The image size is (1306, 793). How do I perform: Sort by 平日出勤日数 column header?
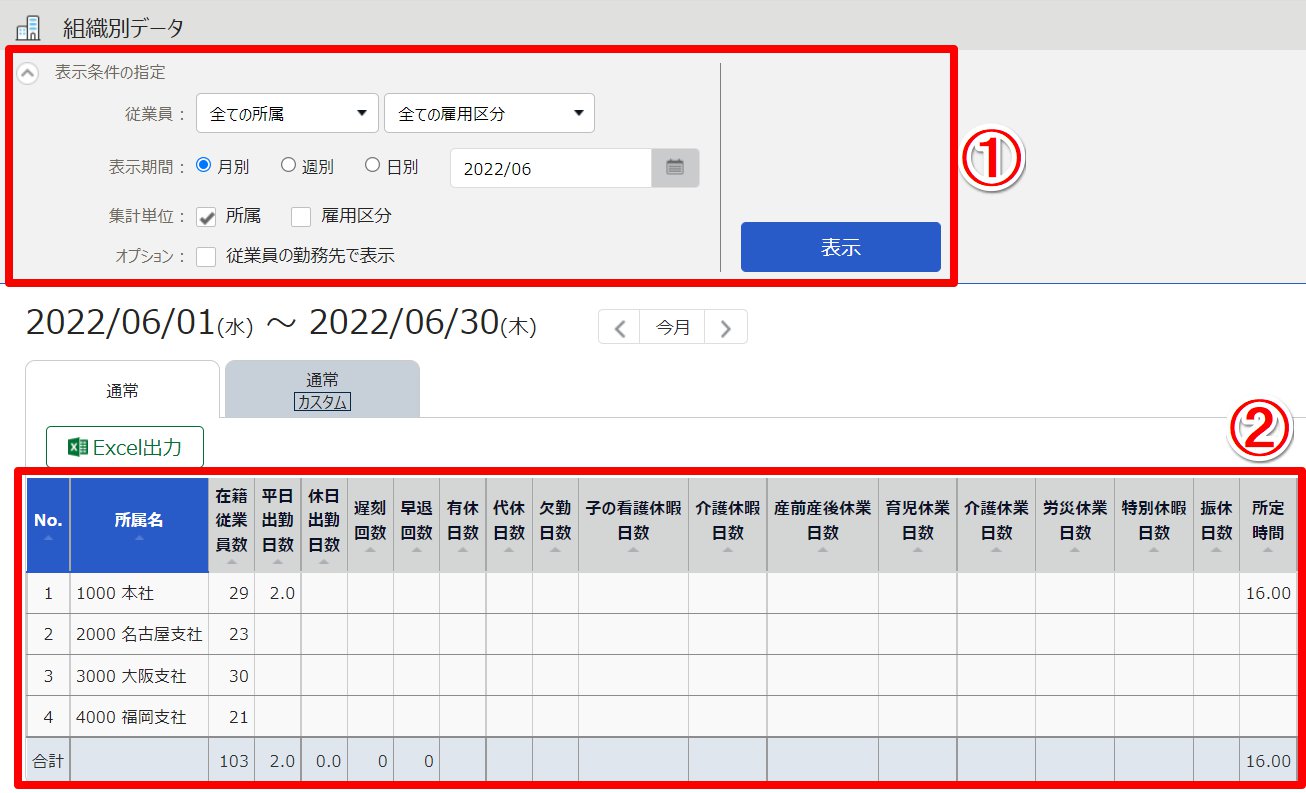(x=278, y=525)
